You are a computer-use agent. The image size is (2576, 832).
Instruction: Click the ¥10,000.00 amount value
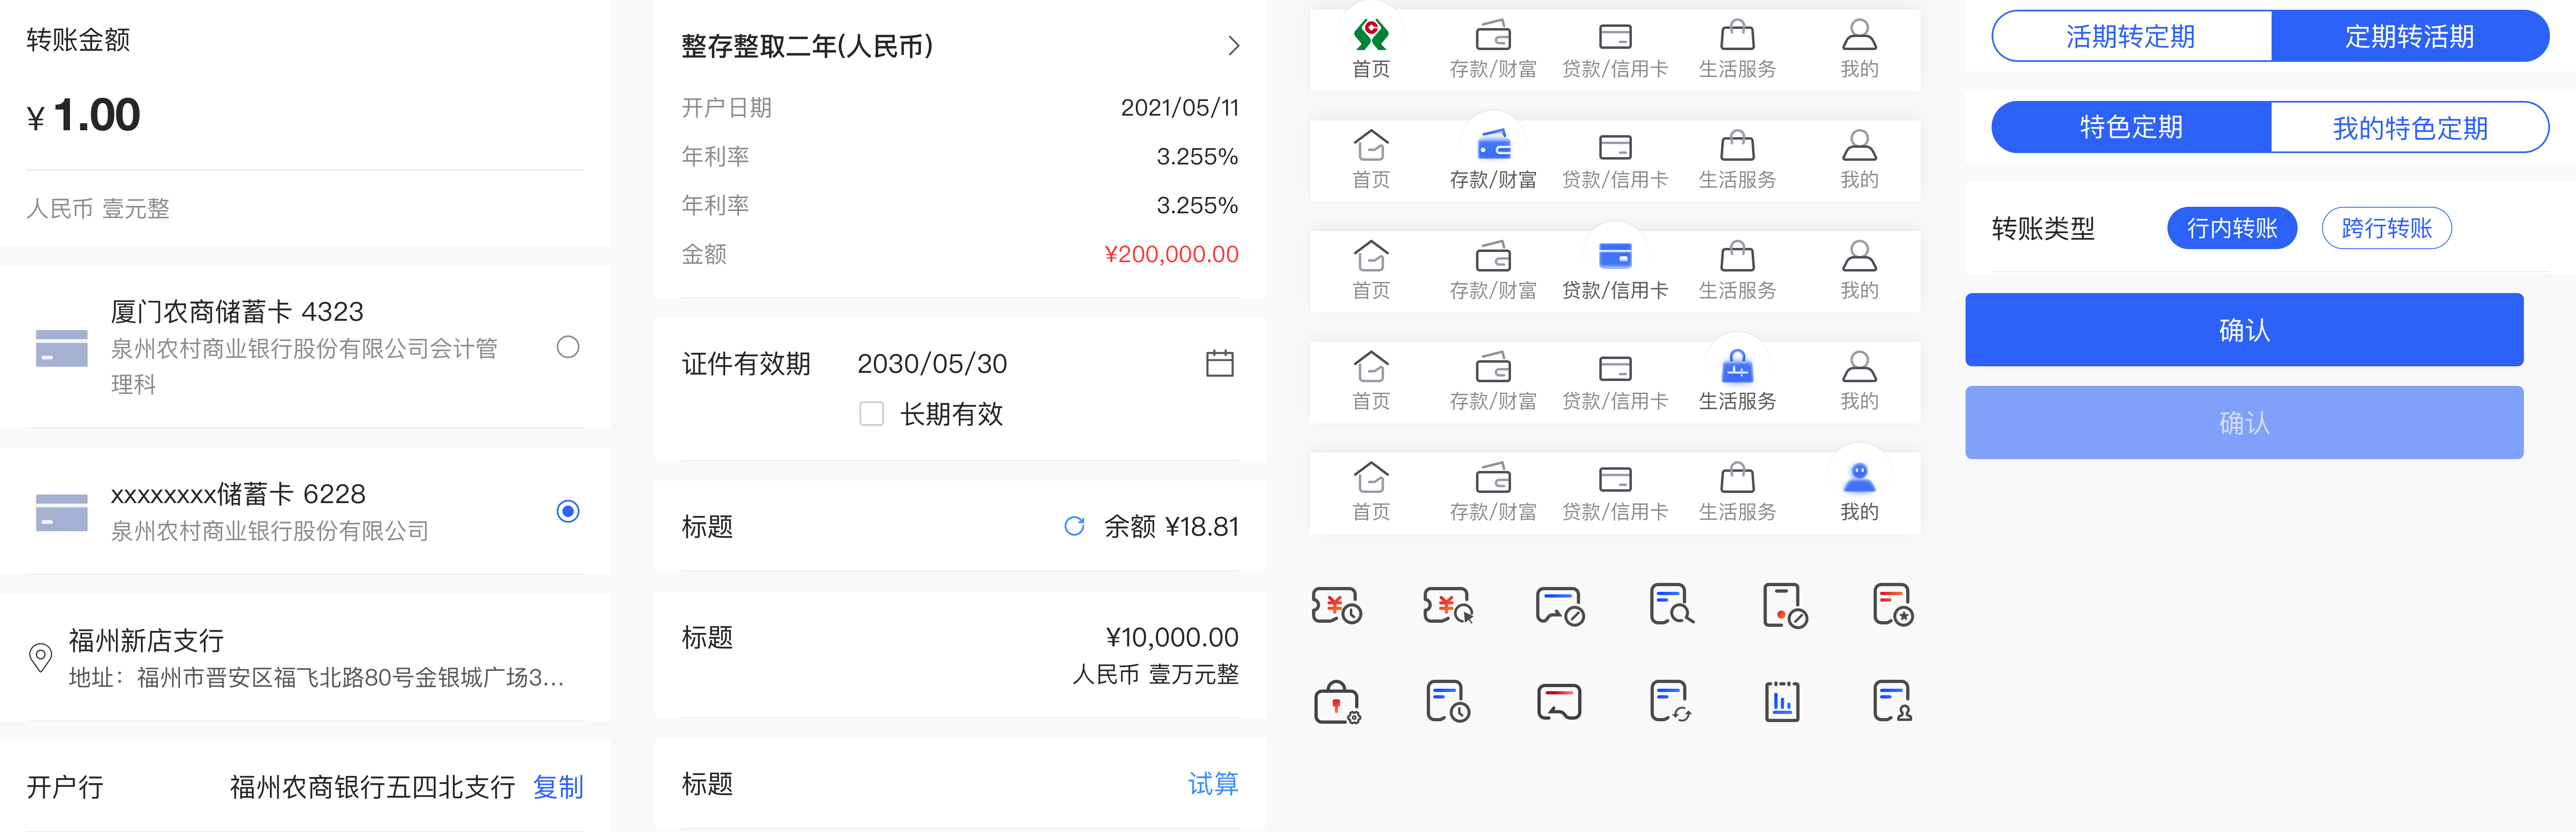pos(1172,637)
